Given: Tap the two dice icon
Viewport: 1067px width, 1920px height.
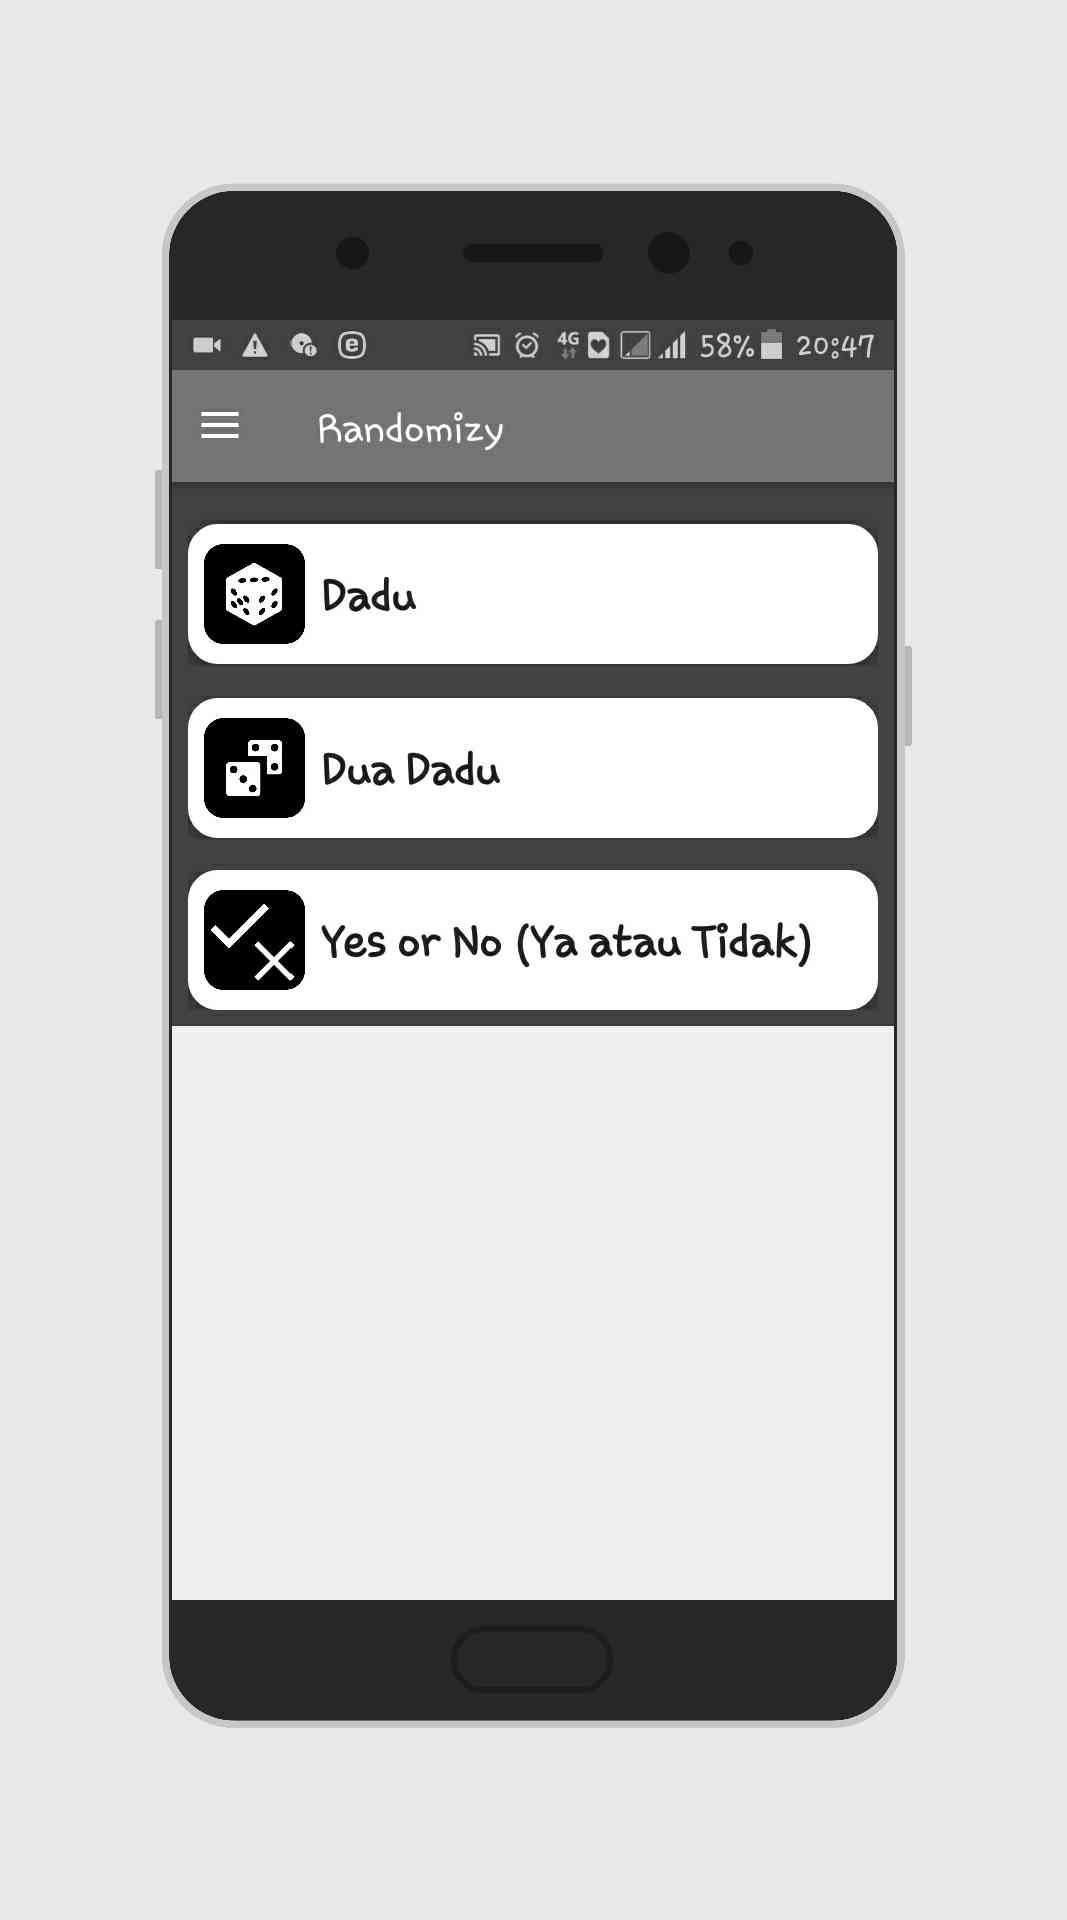Looking at the screenshot, I should click(254, 768).
